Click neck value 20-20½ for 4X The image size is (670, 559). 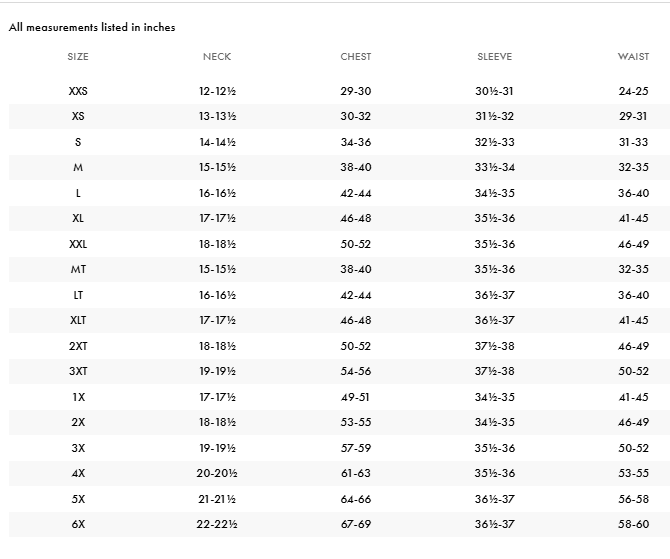(x=217, y=473)
